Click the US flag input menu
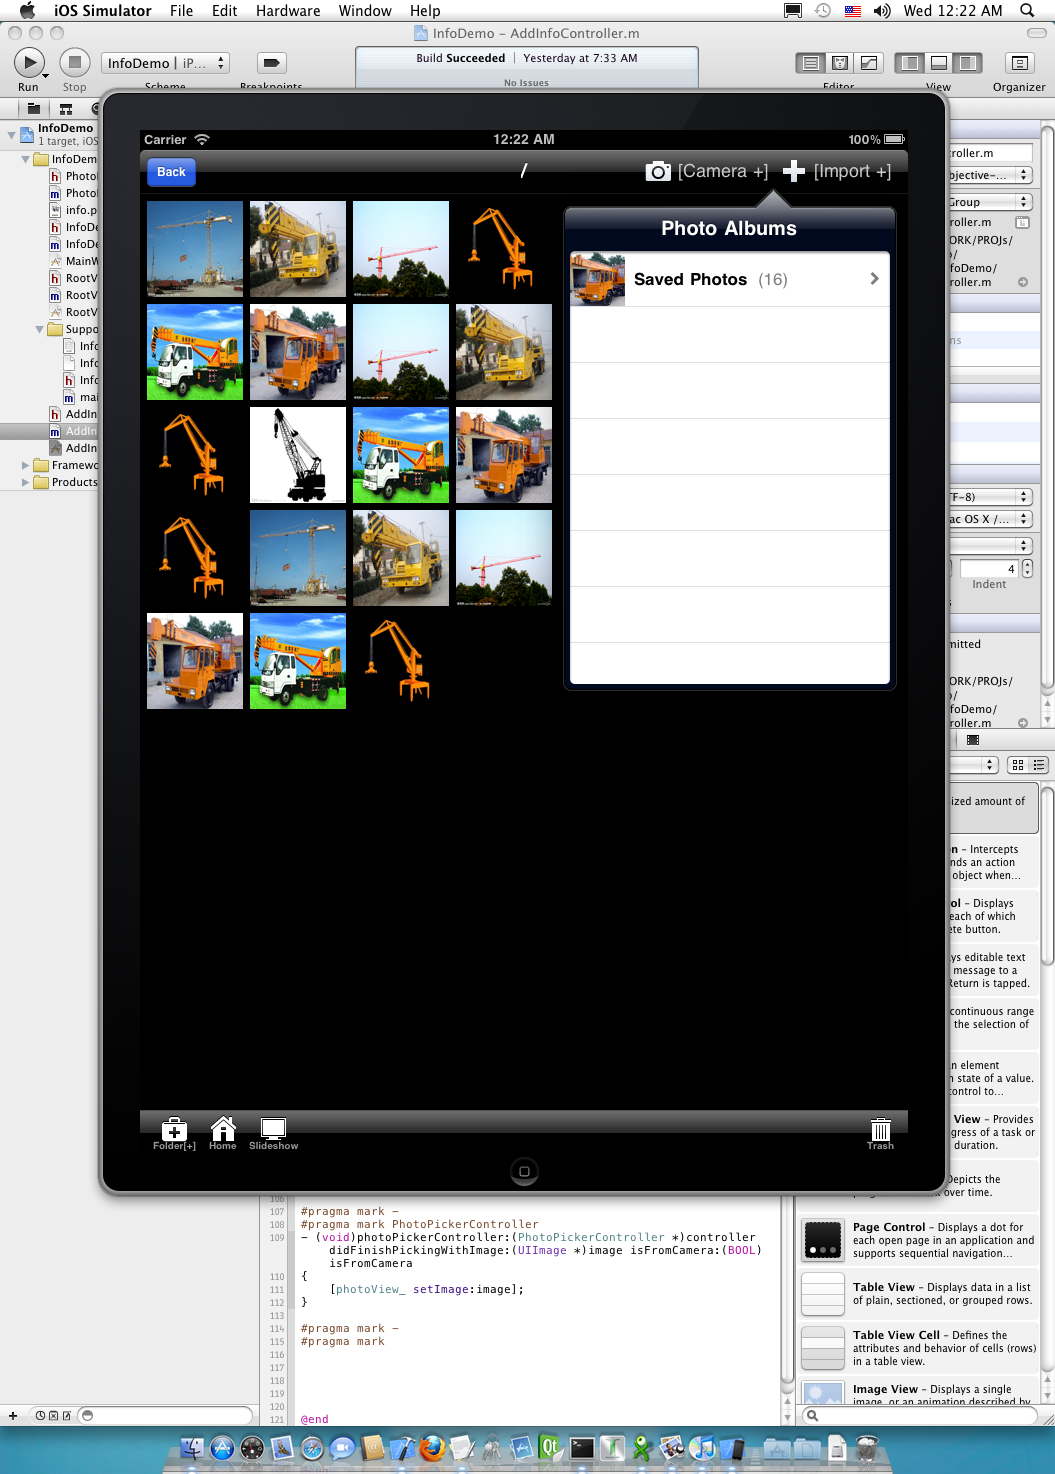The height and width of the screenshot is (1474, 1055). click(x=853, y=11)
